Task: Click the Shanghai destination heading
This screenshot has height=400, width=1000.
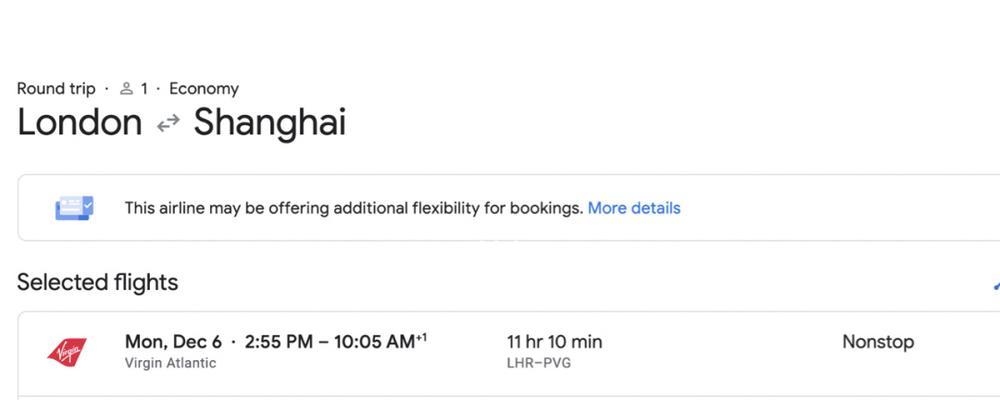Action: pos(269,123)
